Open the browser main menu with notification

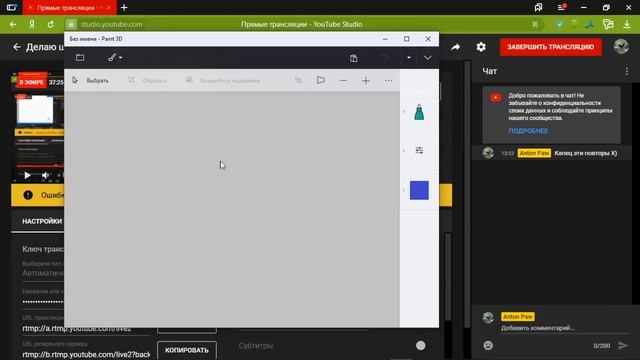click(562, 7)
